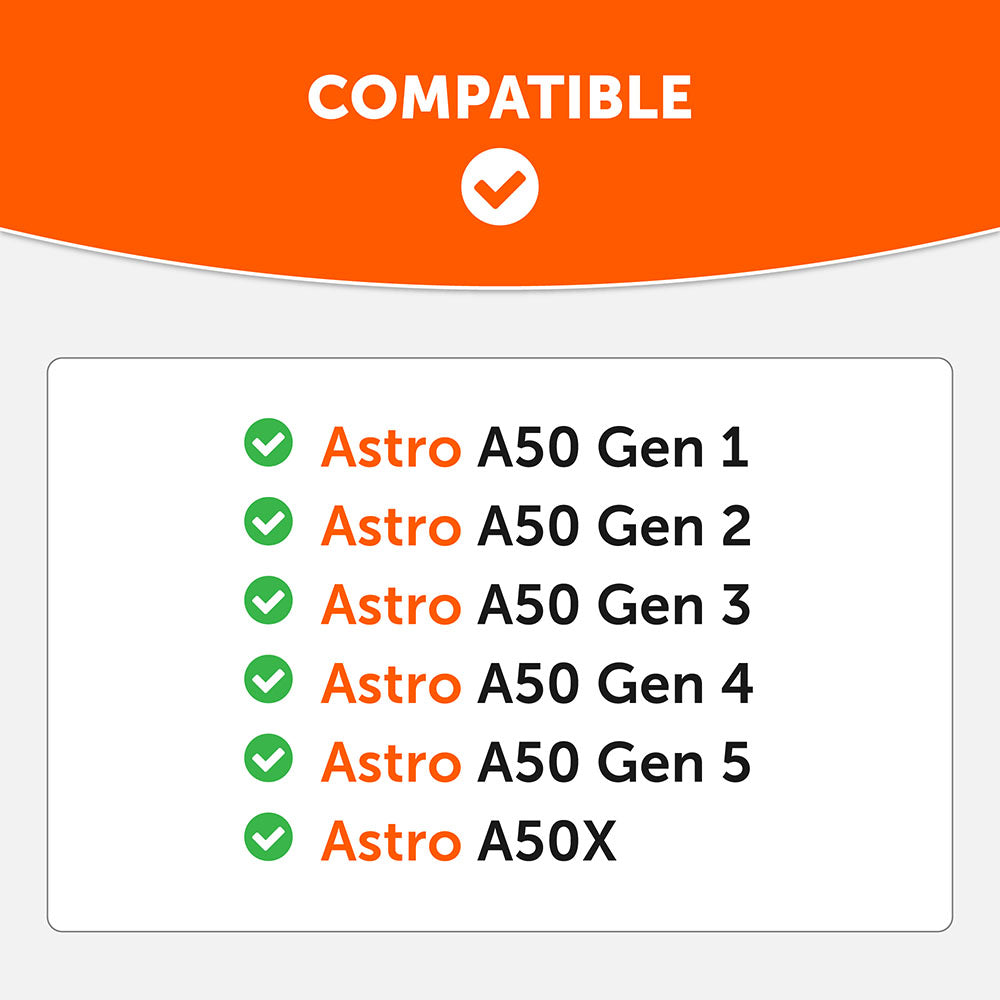Click green checkmark beside Astro A50 Gen 5
Image resolution: width=1000 pixels, height=1000 pixels.
pos(268,758)
